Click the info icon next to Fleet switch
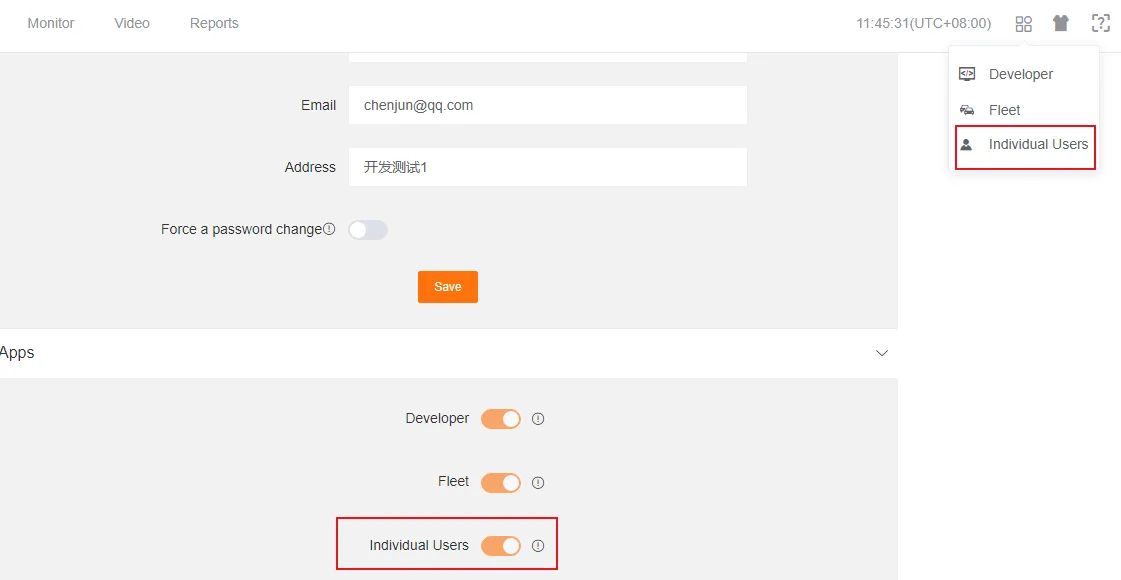 click(538, 482)
